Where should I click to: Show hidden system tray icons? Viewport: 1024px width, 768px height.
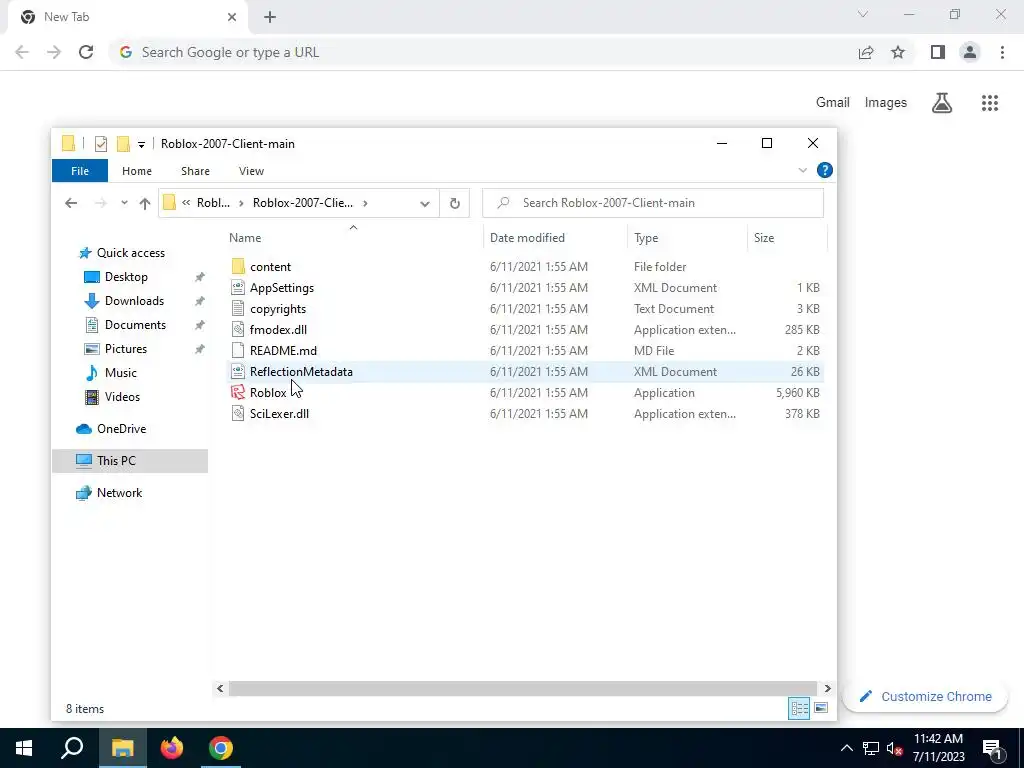[x=846, y=748]
